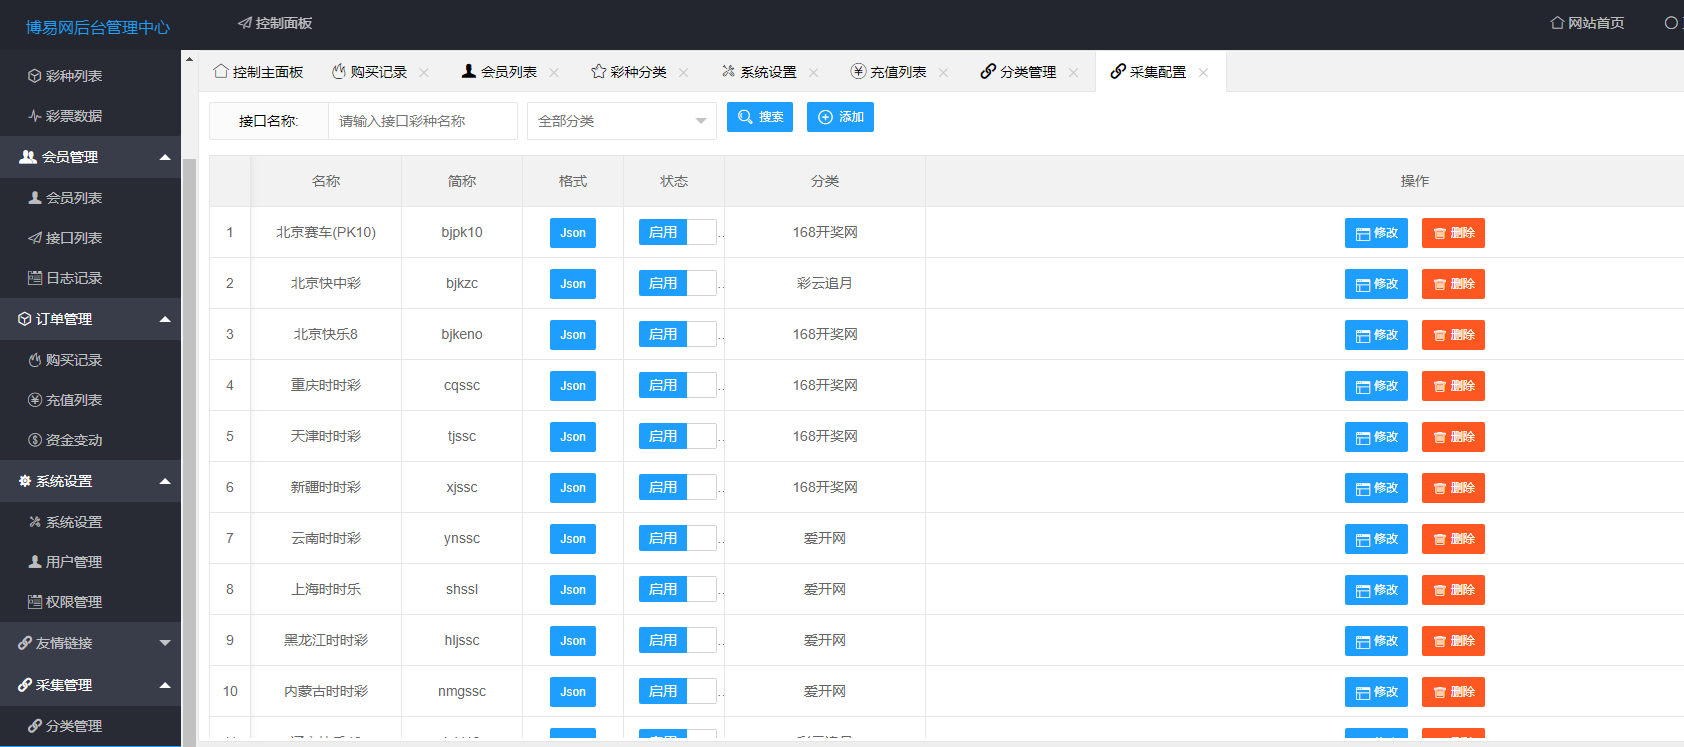
Task: Toggle 启用 switch for 北京快中彩
Action: pyautogui.click(x=678, y=283)
